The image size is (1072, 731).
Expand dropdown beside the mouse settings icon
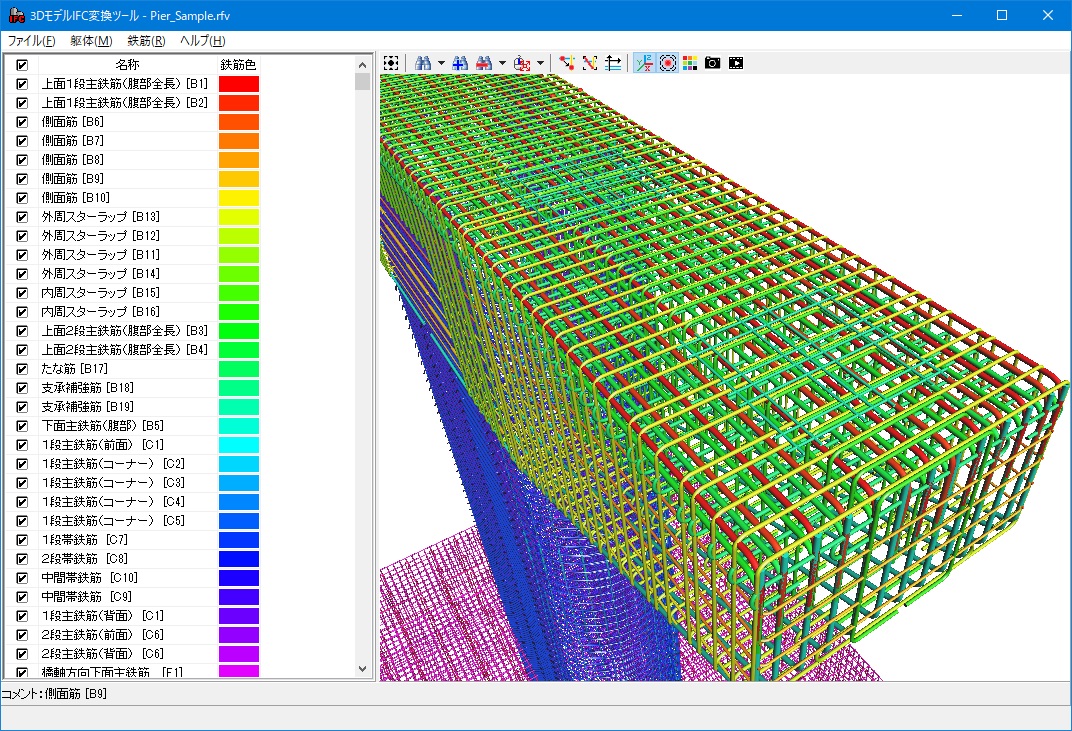(541, 63)
